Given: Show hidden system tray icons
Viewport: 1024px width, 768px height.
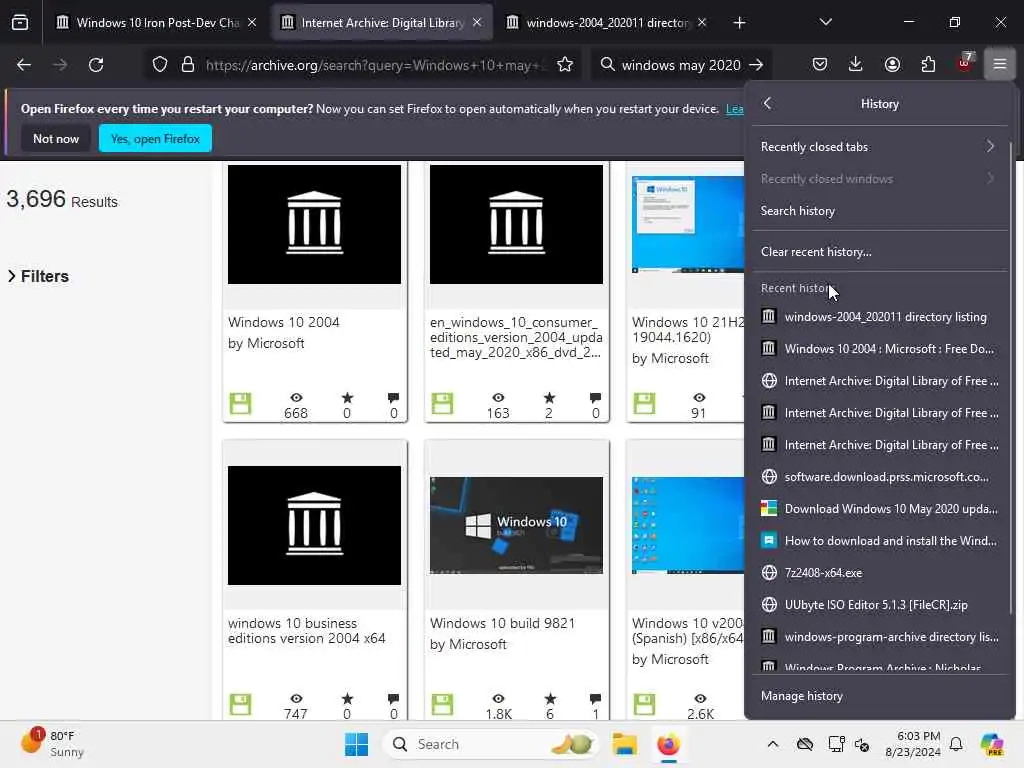Looking at the screenshot, I should pyautogui.click(x=773, y=744).
